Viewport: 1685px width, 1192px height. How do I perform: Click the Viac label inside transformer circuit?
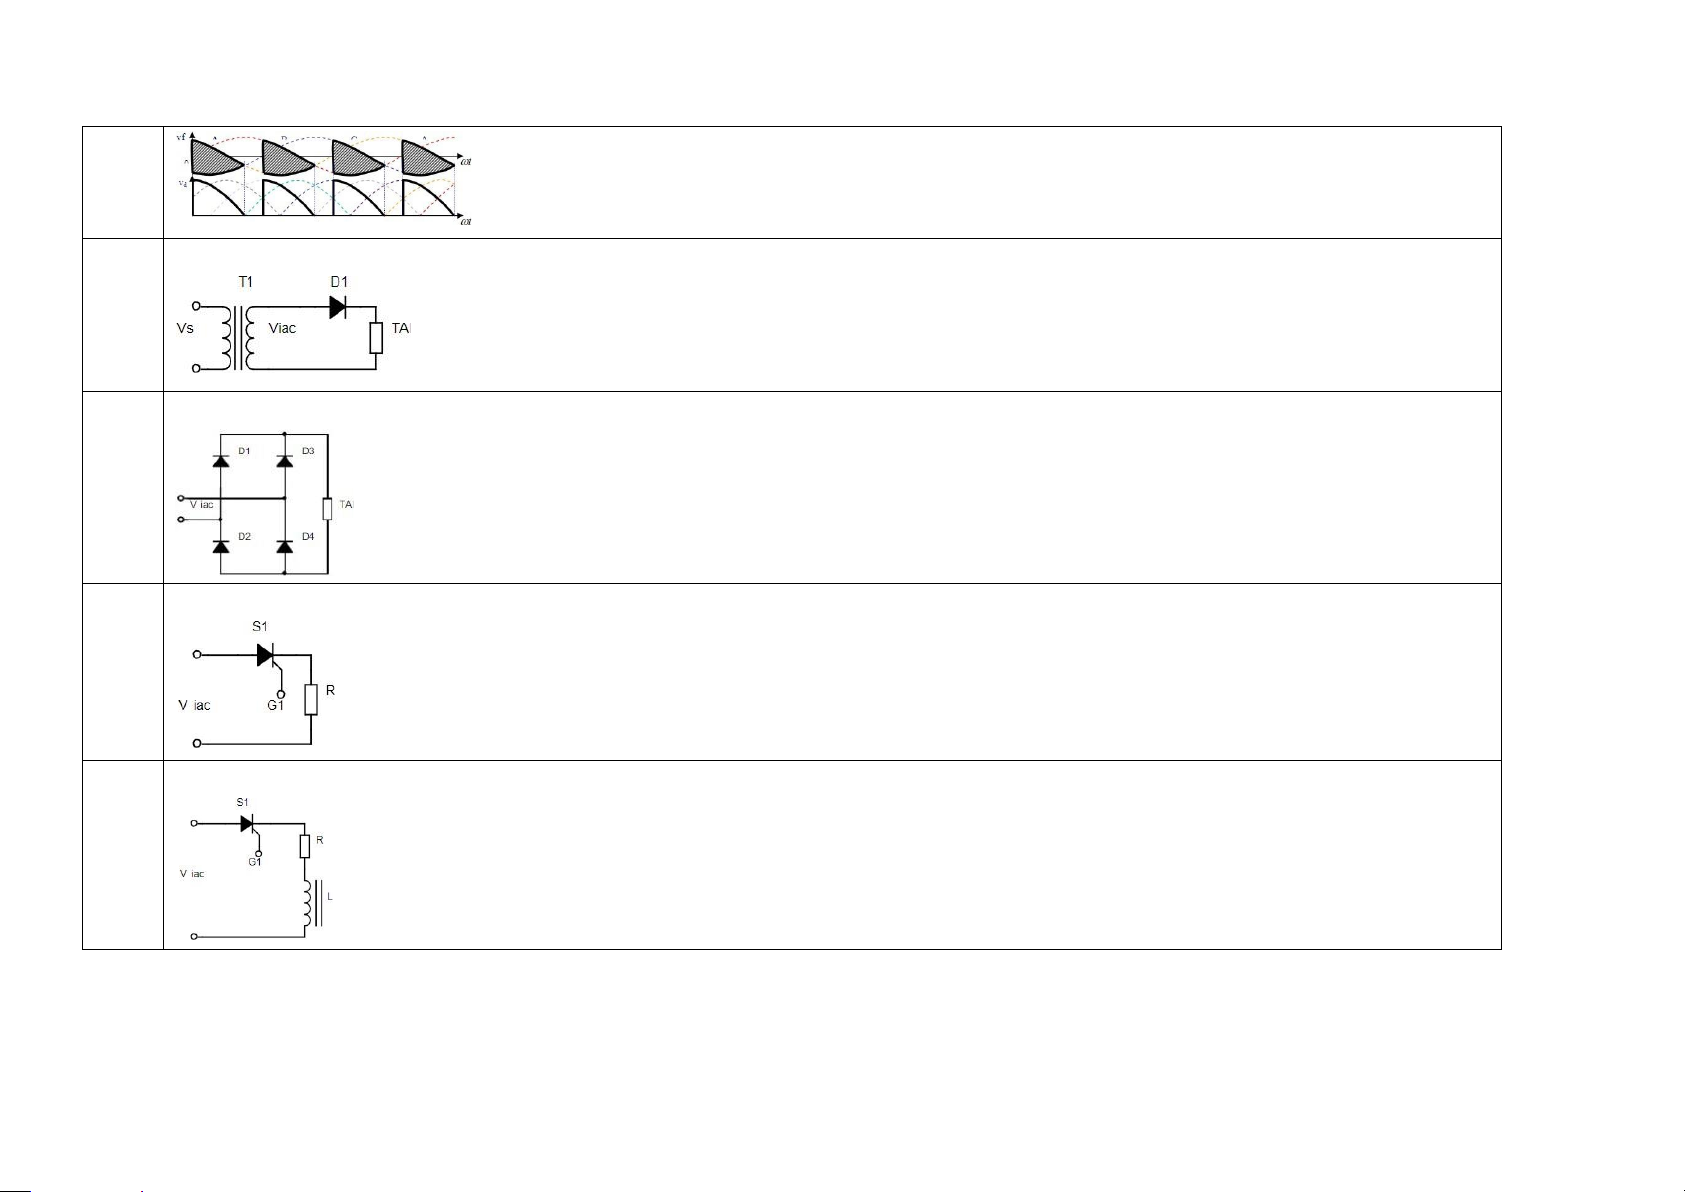(282, 328)
